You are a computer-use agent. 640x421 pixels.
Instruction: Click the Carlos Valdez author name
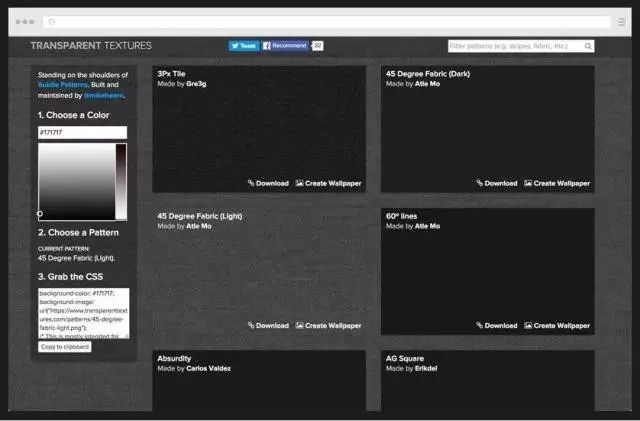click(x=209, y=368)
